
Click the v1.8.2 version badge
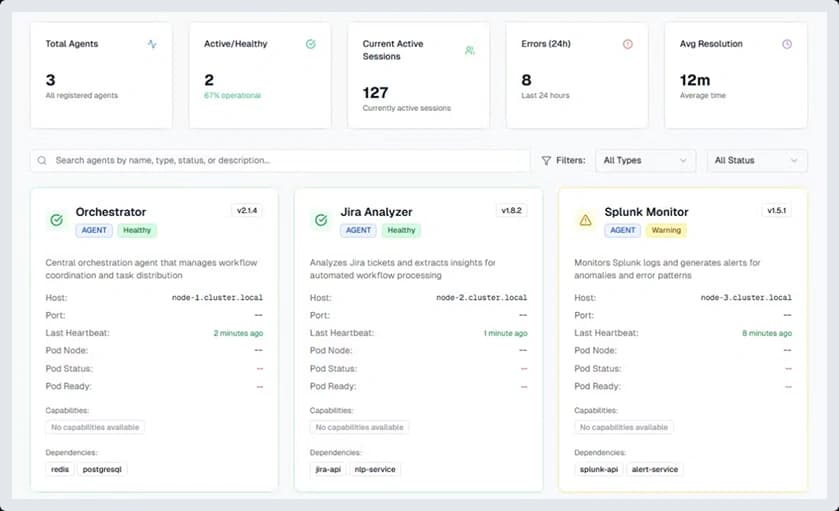click(x=512, y=210)
